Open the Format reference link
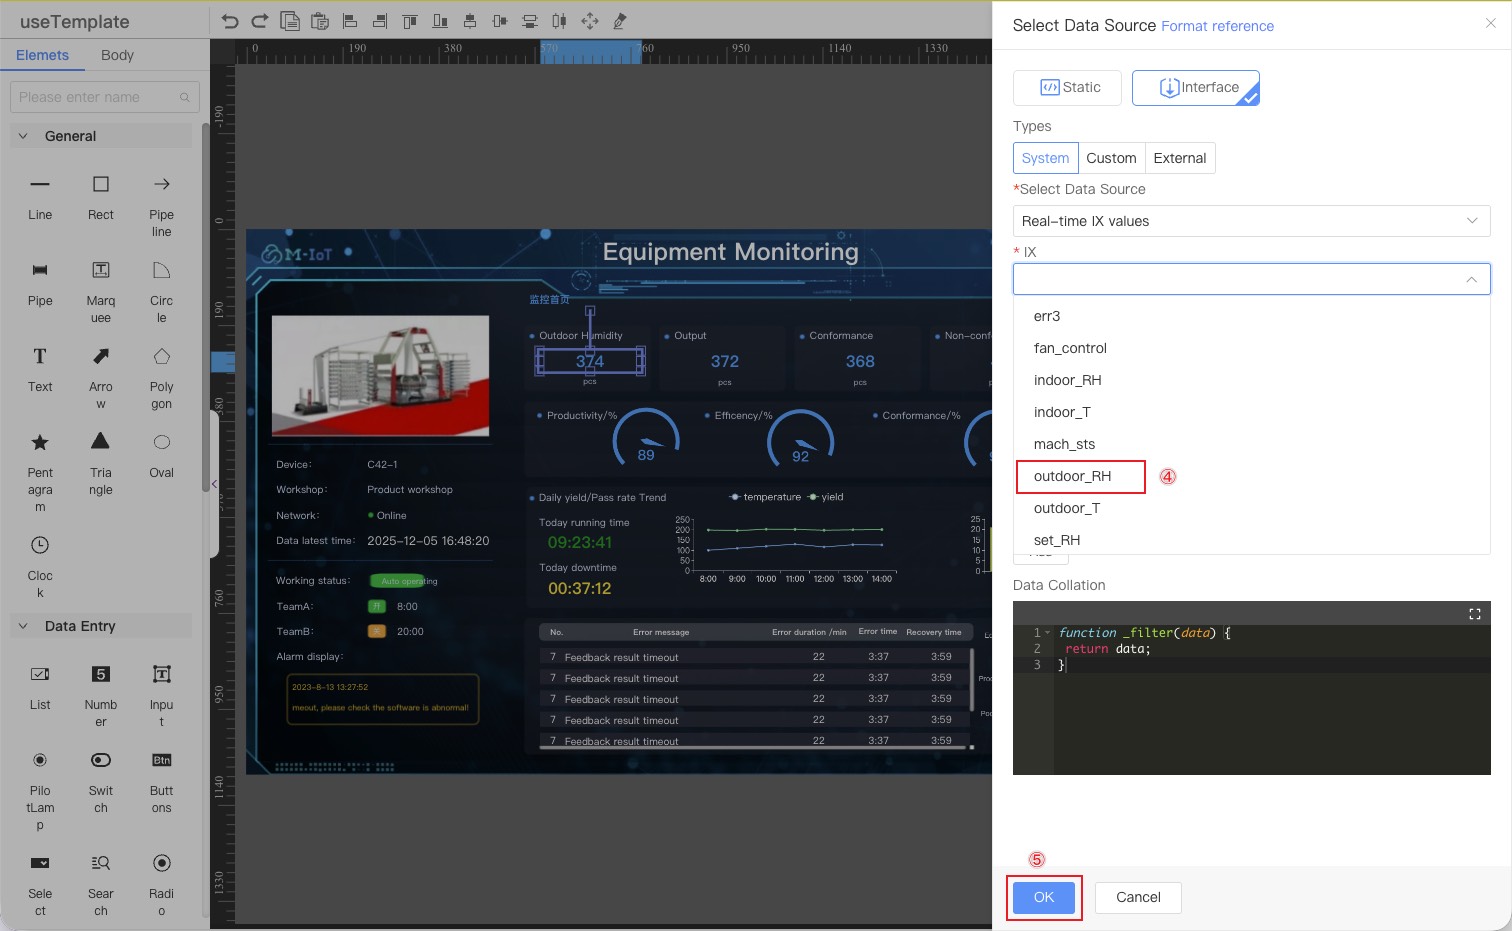The image size is (1512, 931). (x=1217, y=26)
